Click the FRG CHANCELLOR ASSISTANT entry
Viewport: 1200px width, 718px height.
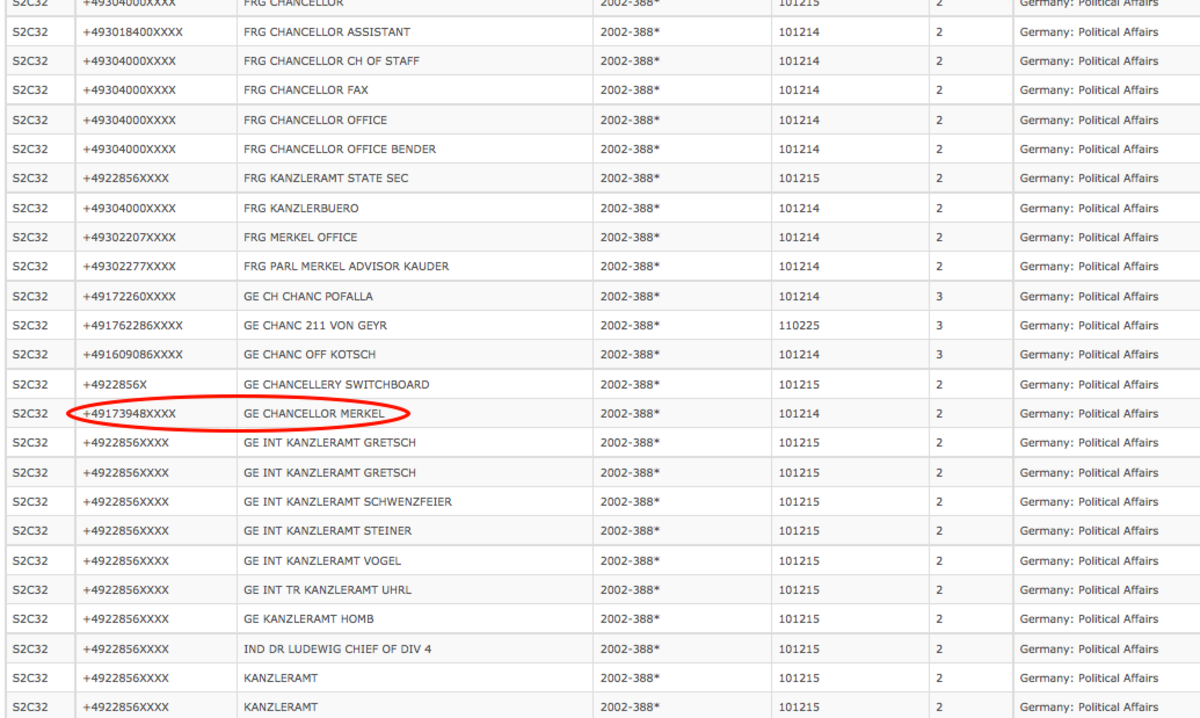tap(327, 32)
